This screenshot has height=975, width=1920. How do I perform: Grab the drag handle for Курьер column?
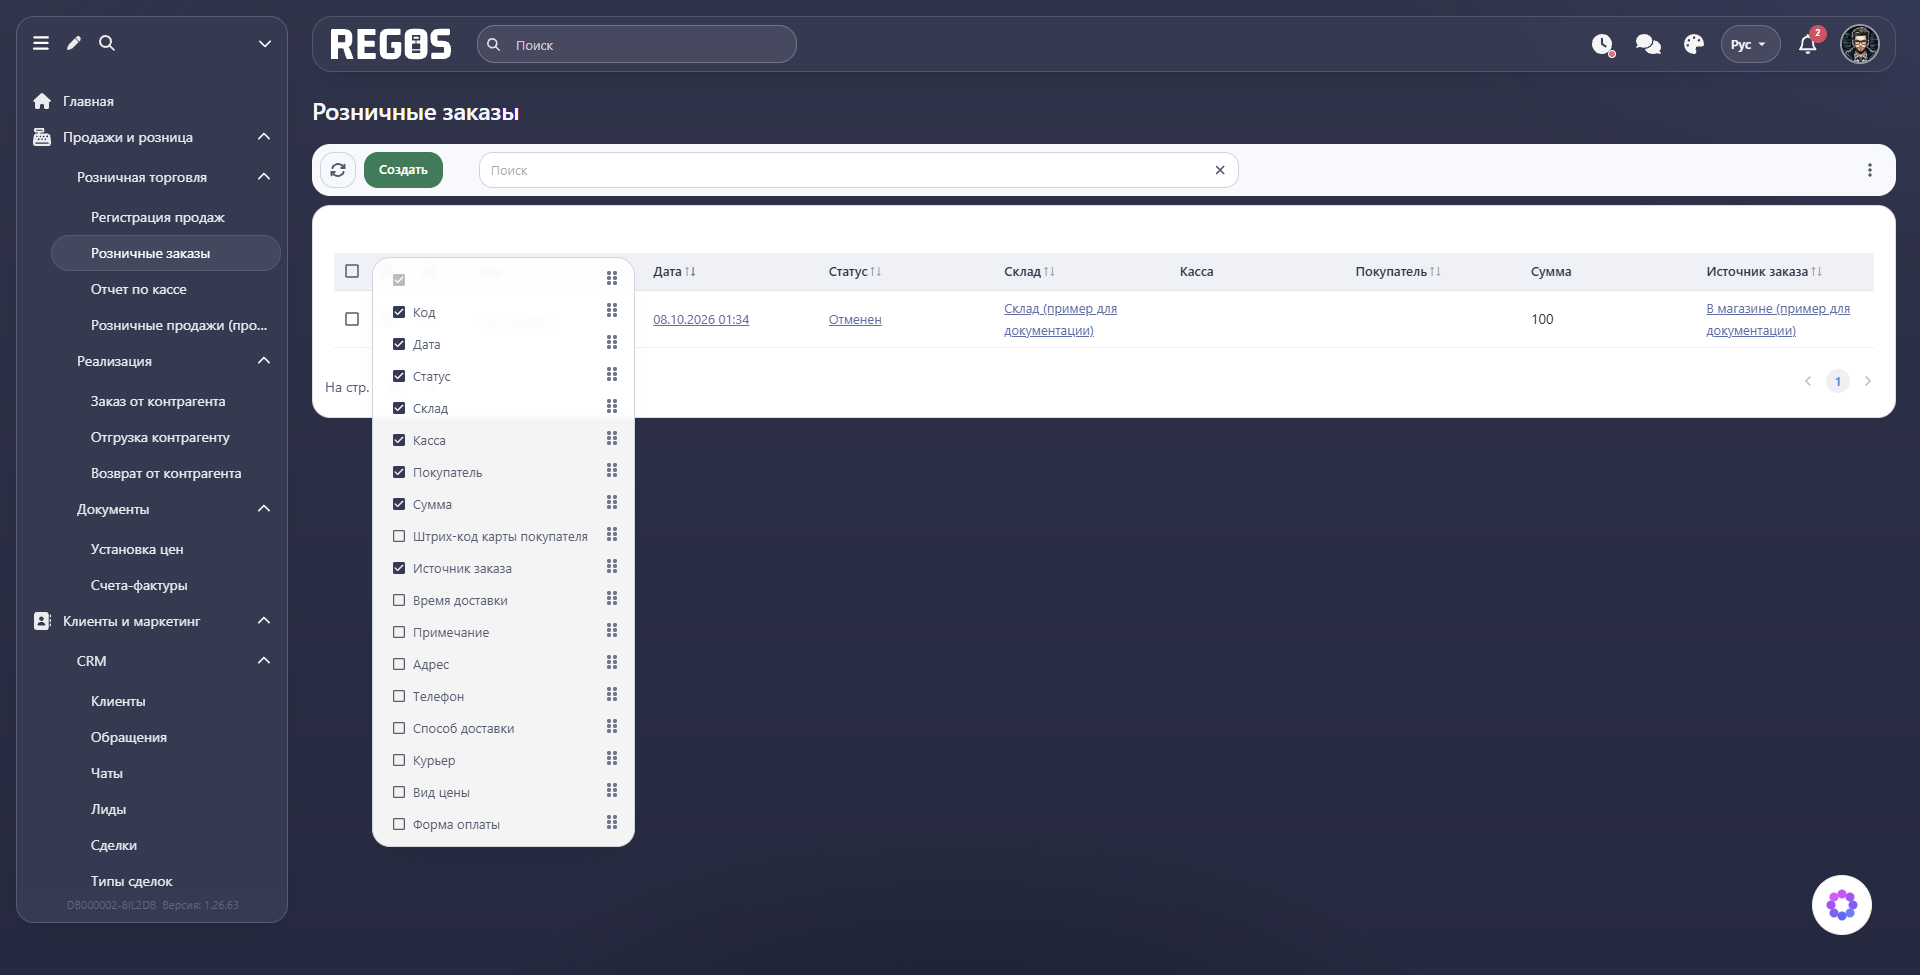pos(612,759)
